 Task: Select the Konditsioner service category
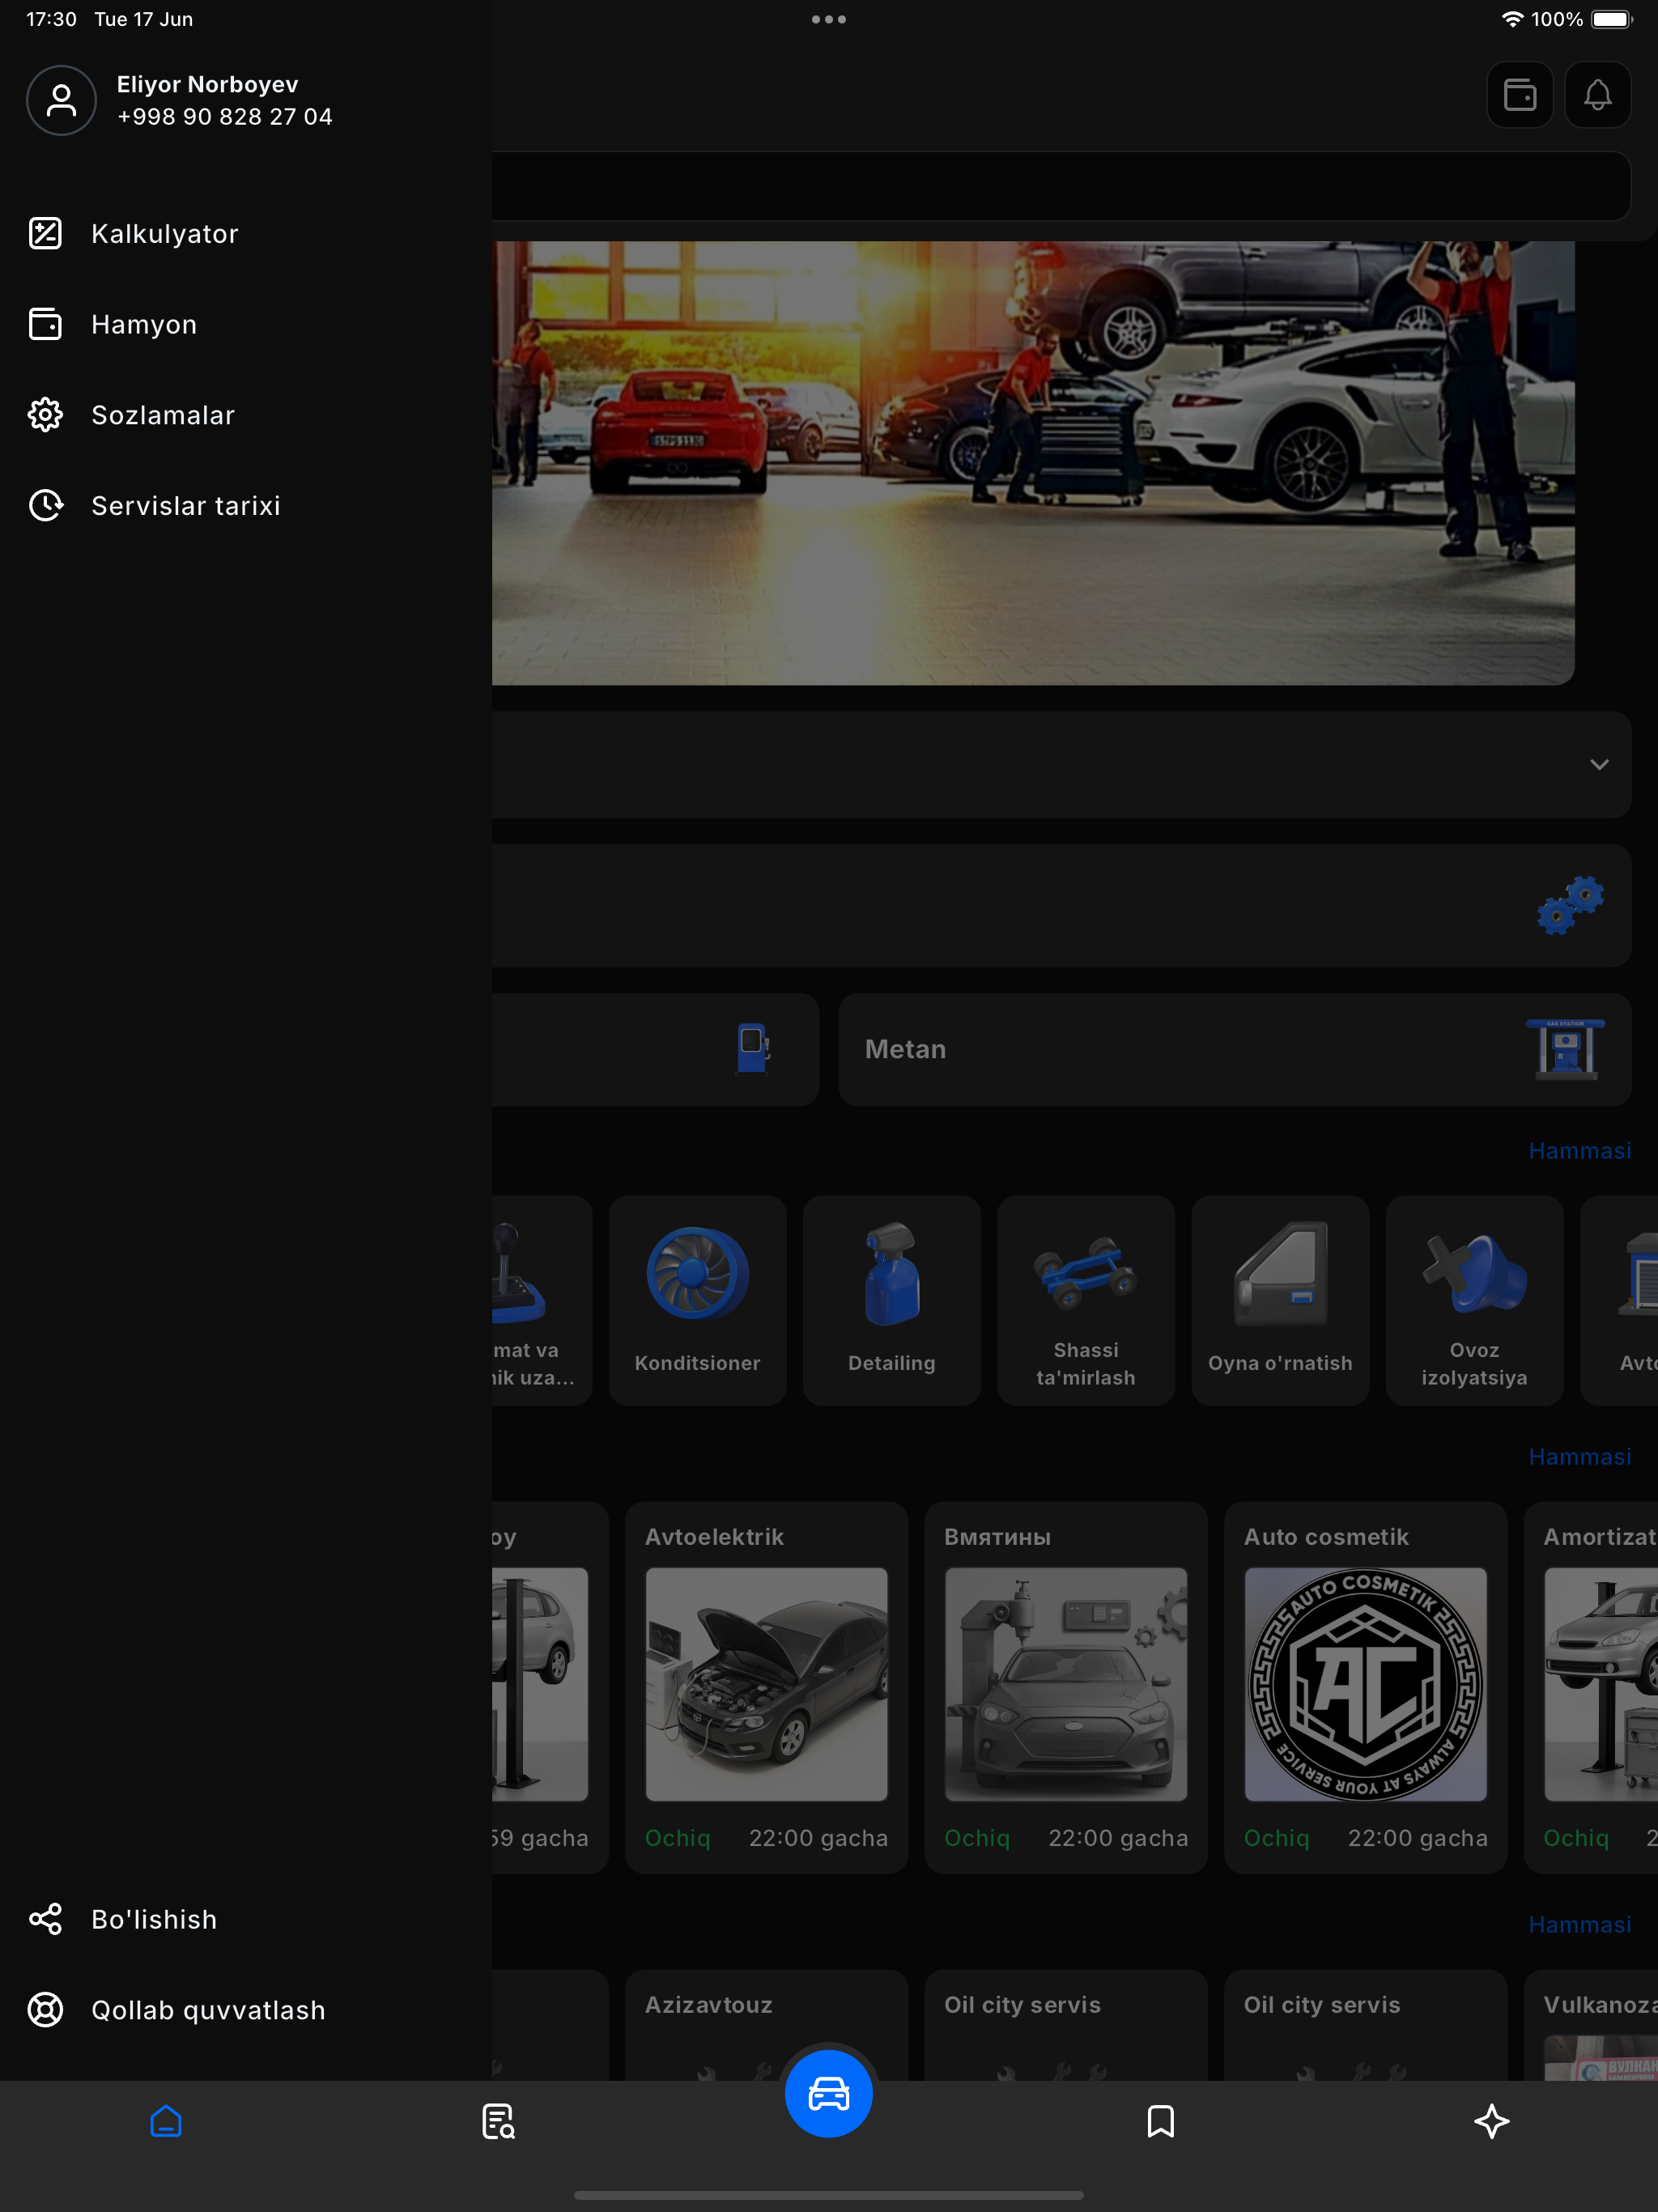tap(698, 1301)
